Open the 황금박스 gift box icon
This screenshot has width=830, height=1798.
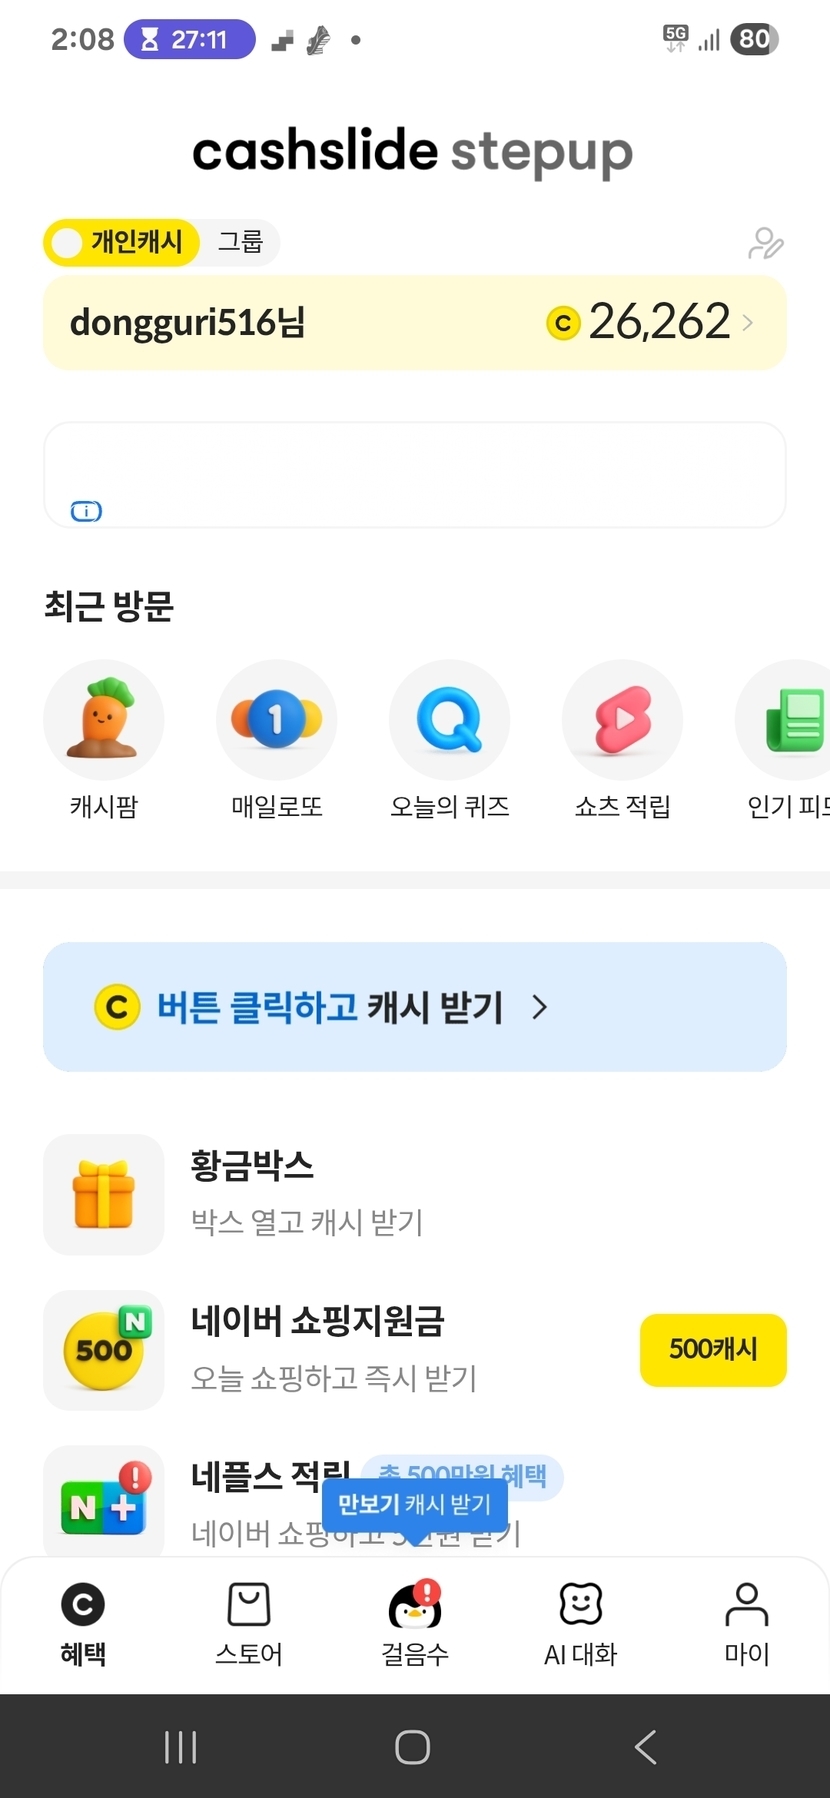[x=104, y=1194]
